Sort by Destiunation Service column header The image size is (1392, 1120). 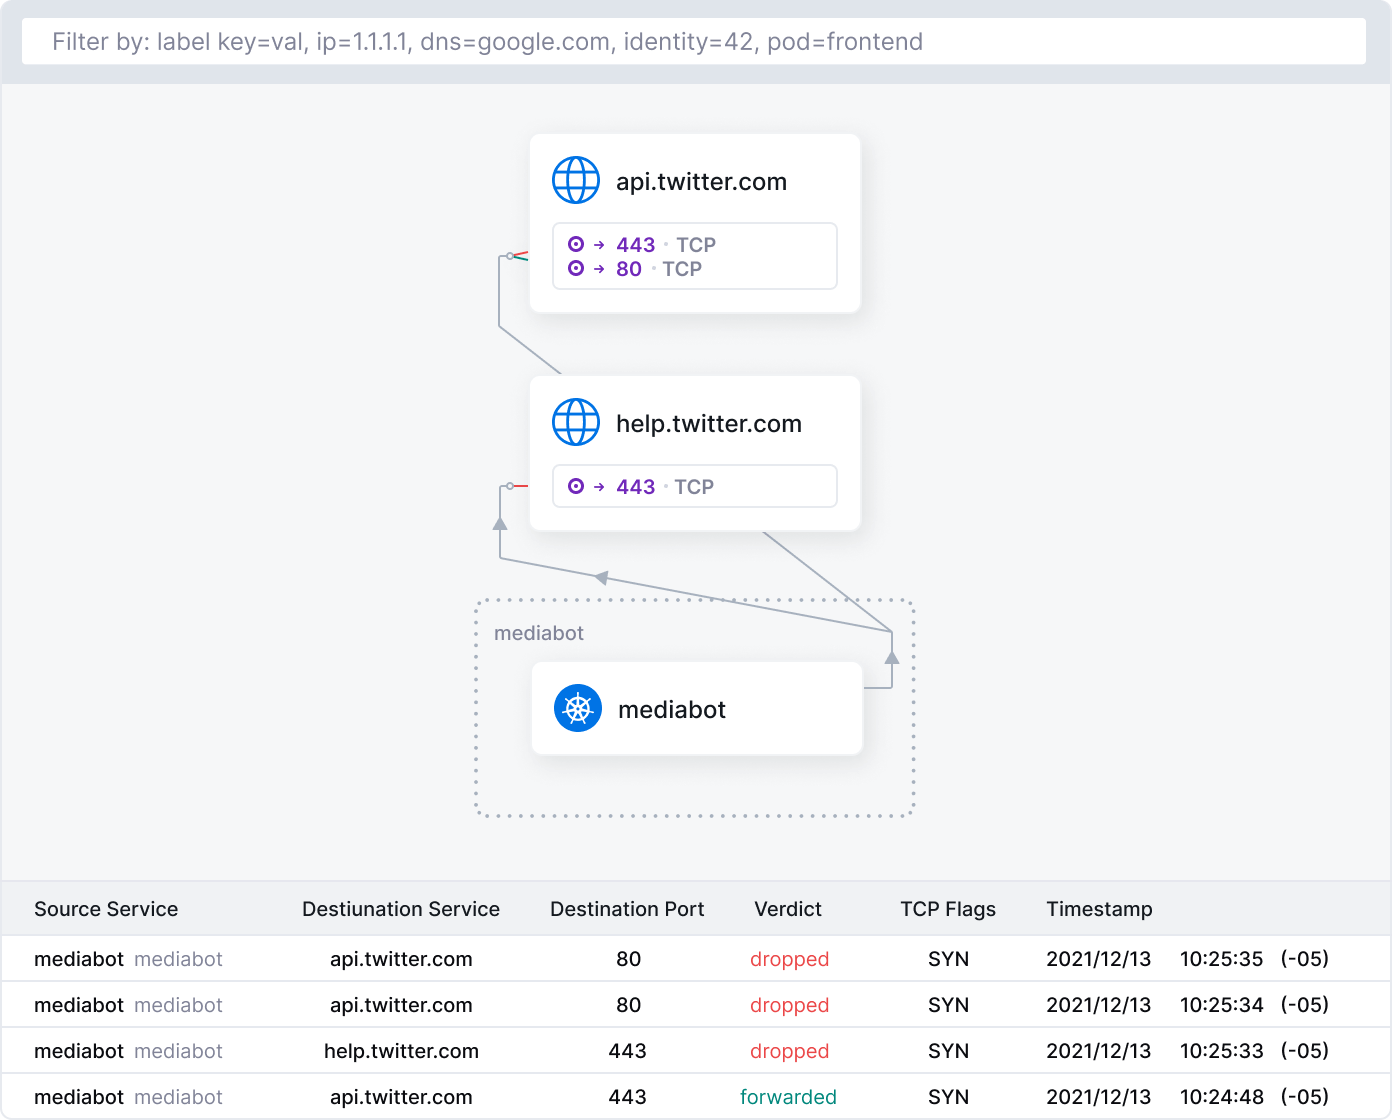pyautogui.click(x=401, y=909)
